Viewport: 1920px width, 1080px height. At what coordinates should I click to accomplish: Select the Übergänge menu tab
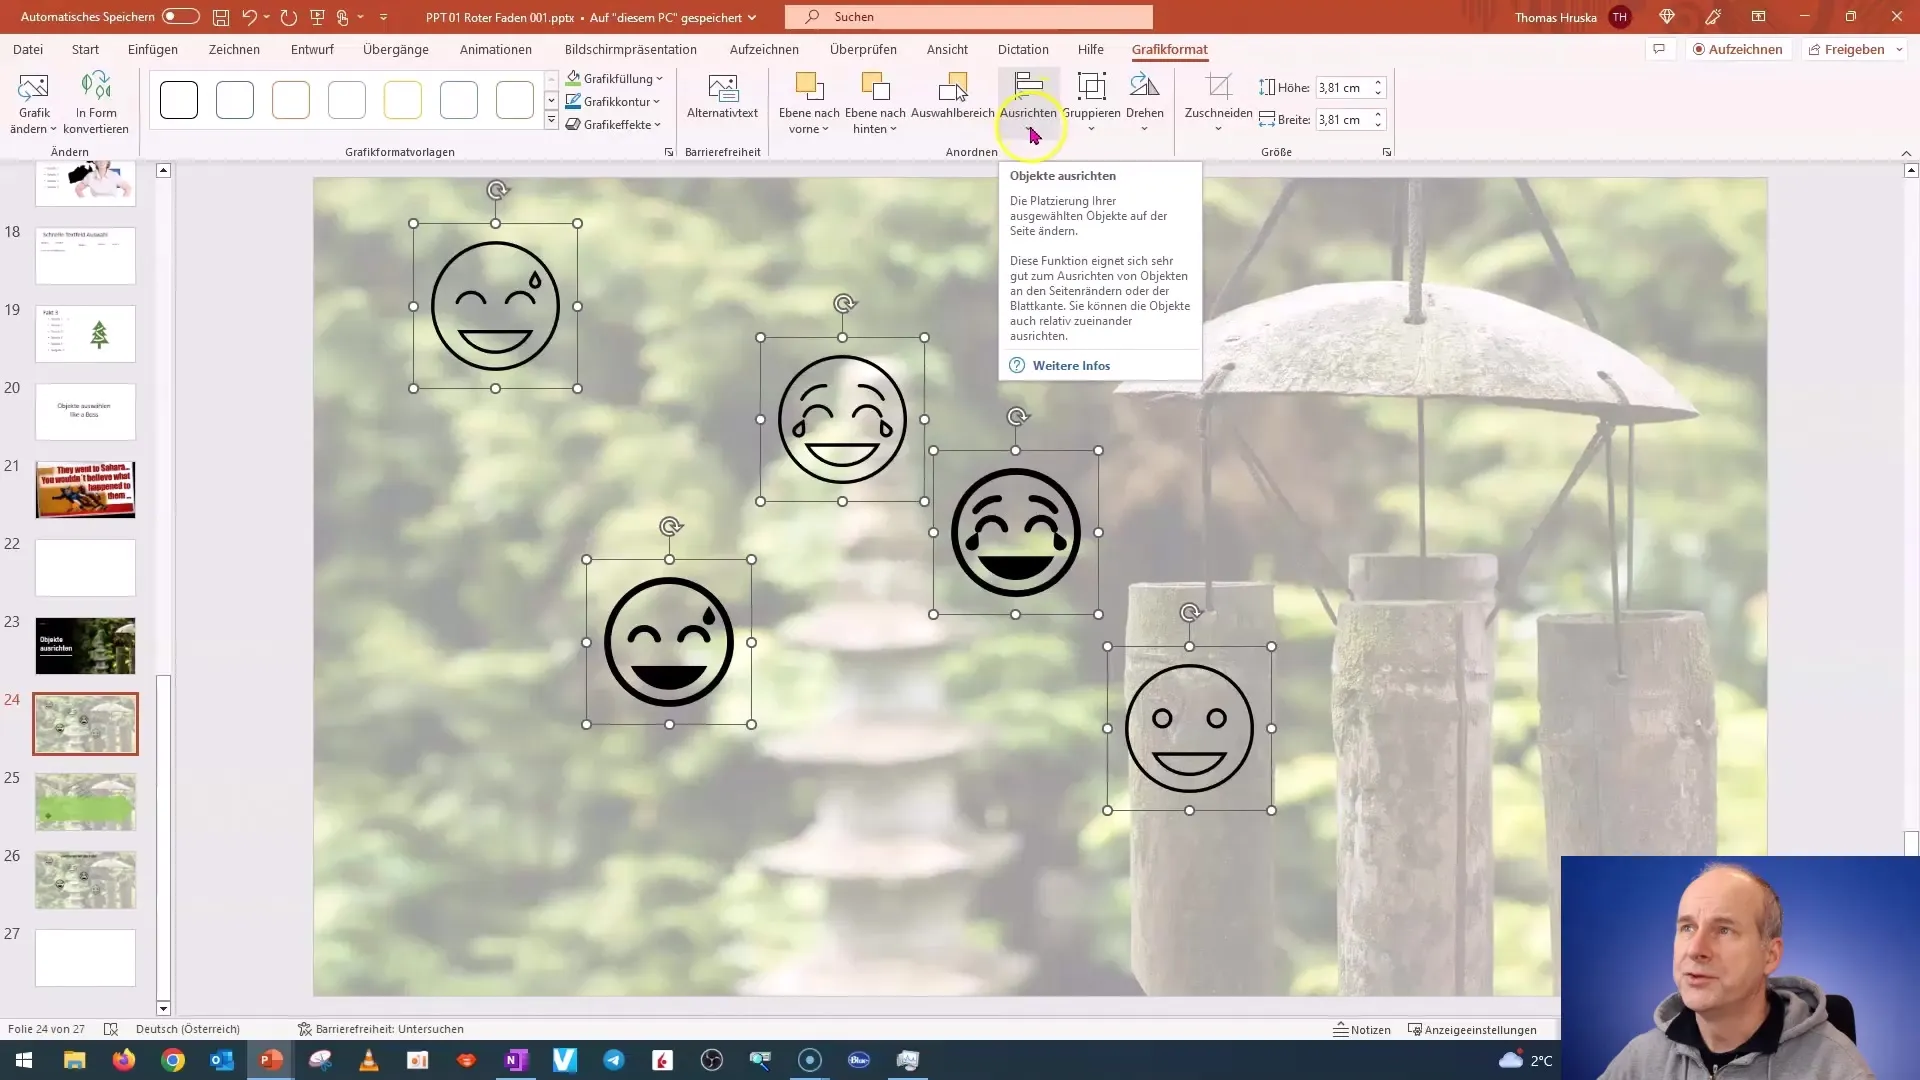tap(394, 49)
